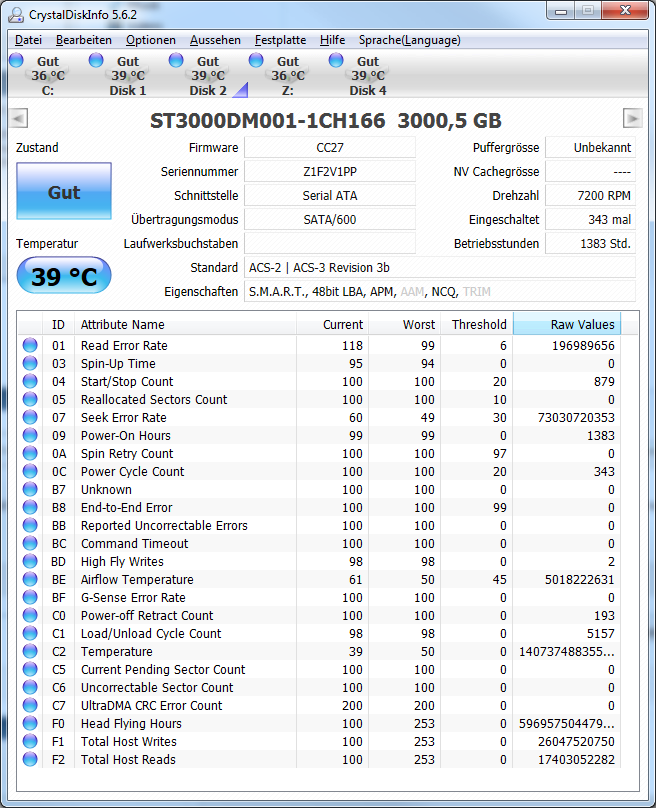Image resolution: width=656 pixels, height=808 pixels.
Task: Click status orb for Power Cycle Count
Action: point(30,472)
